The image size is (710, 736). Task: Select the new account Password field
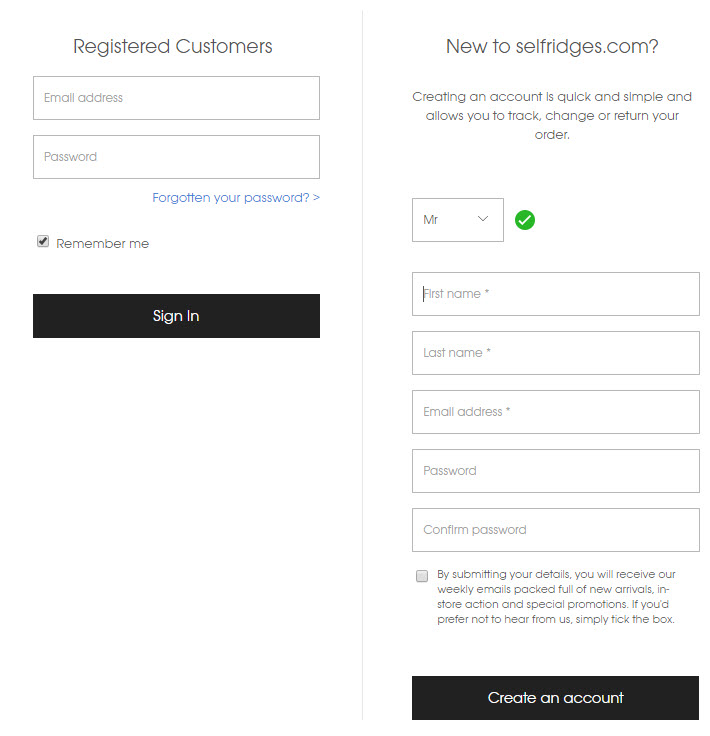[x=556, y=471]
